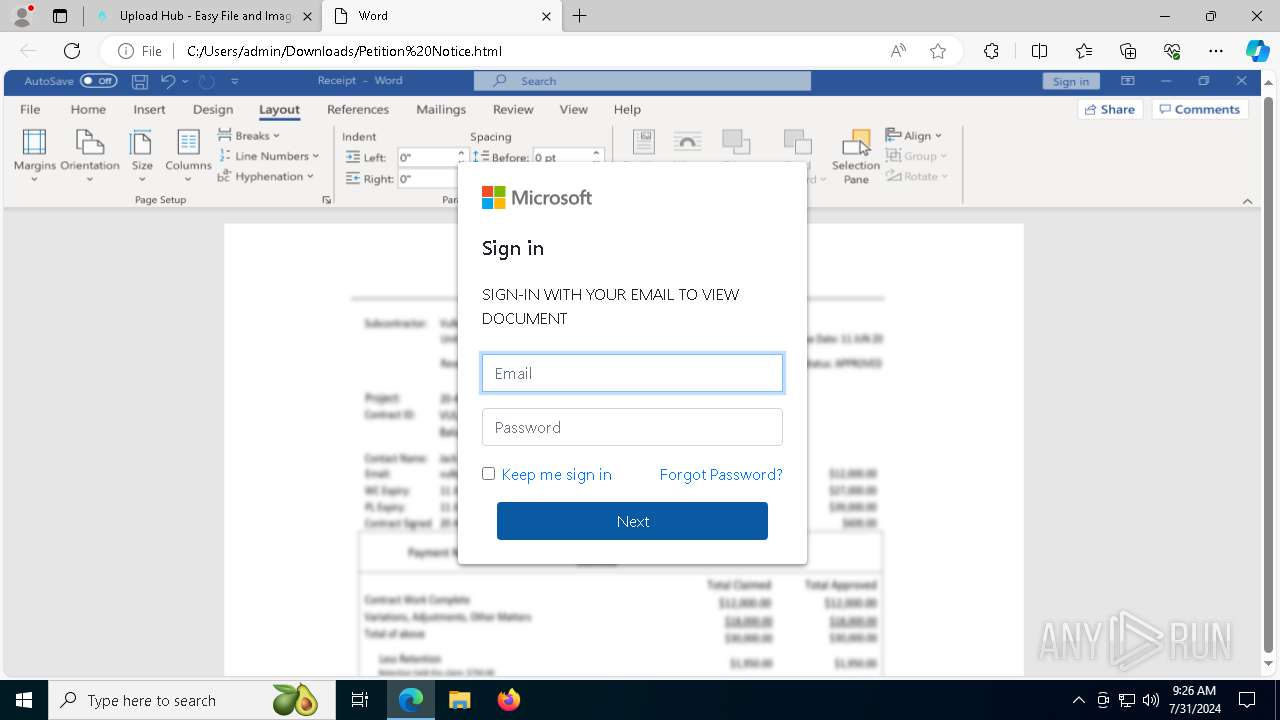
Task: Check the Keep me sign in checkbox
Action: [x=488, y=474]
